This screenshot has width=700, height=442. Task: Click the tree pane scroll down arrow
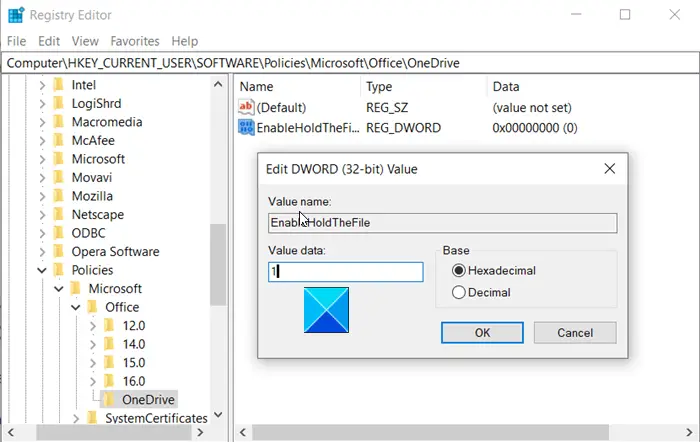pos(218,415)
